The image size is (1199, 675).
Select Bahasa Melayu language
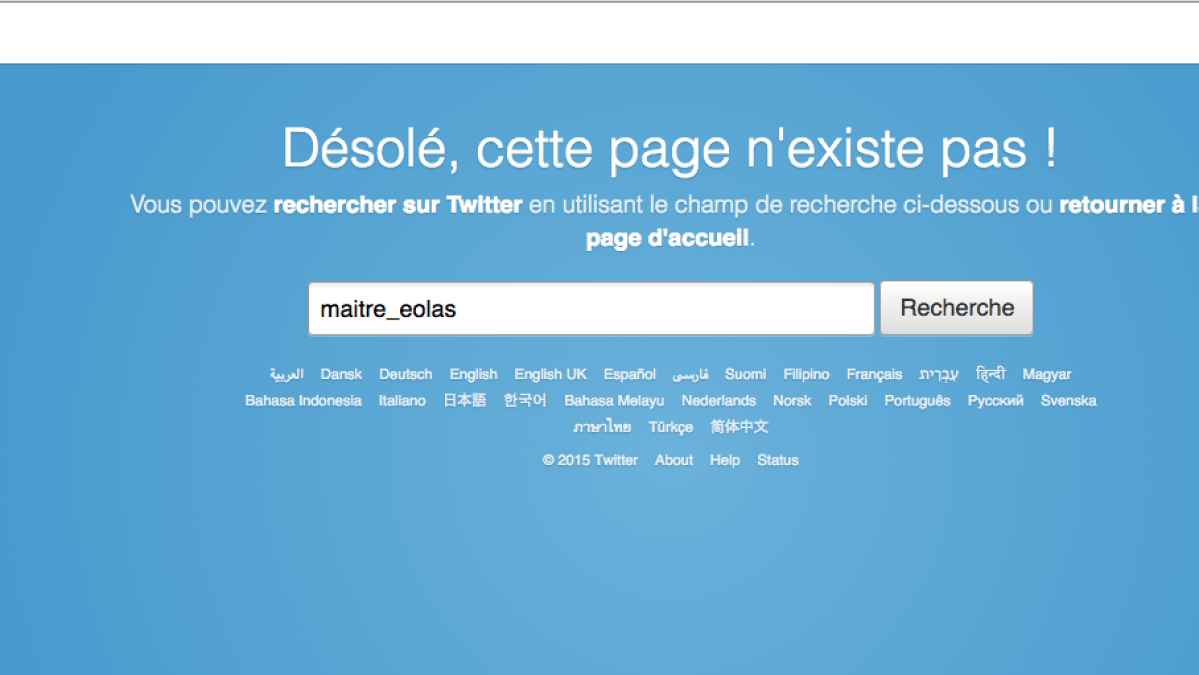[x=614, y=401]
